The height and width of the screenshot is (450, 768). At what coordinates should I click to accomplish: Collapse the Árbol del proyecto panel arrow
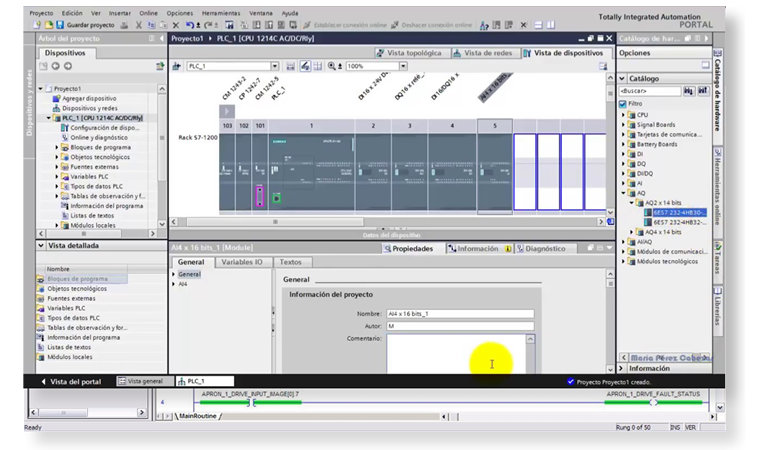click(161, 38)
